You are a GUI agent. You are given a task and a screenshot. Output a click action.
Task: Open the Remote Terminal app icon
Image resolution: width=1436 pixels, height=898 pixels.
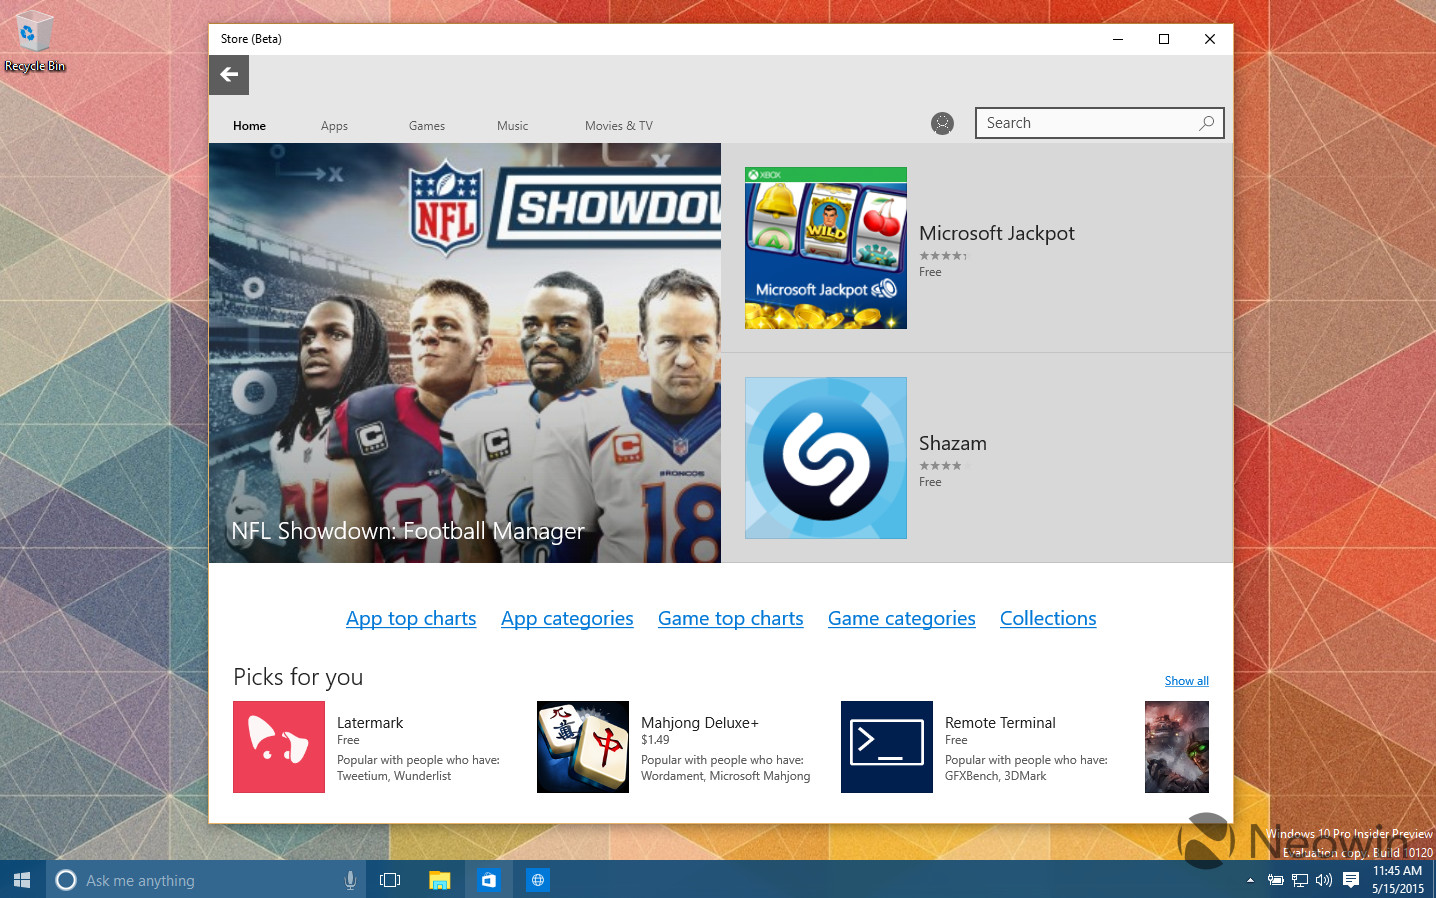[x=887, y=747]
